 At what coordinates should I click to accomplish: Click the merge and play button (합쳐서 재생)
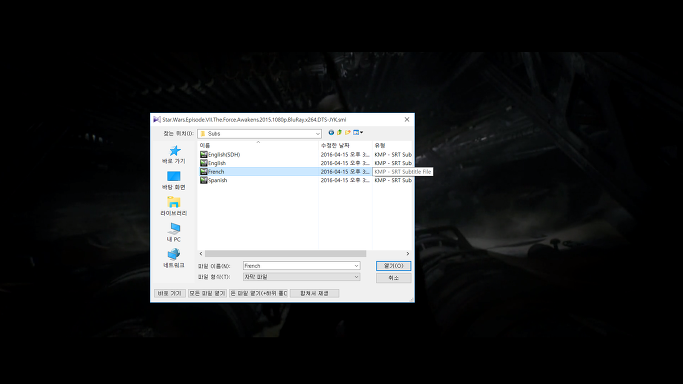[x=314, y=293]
